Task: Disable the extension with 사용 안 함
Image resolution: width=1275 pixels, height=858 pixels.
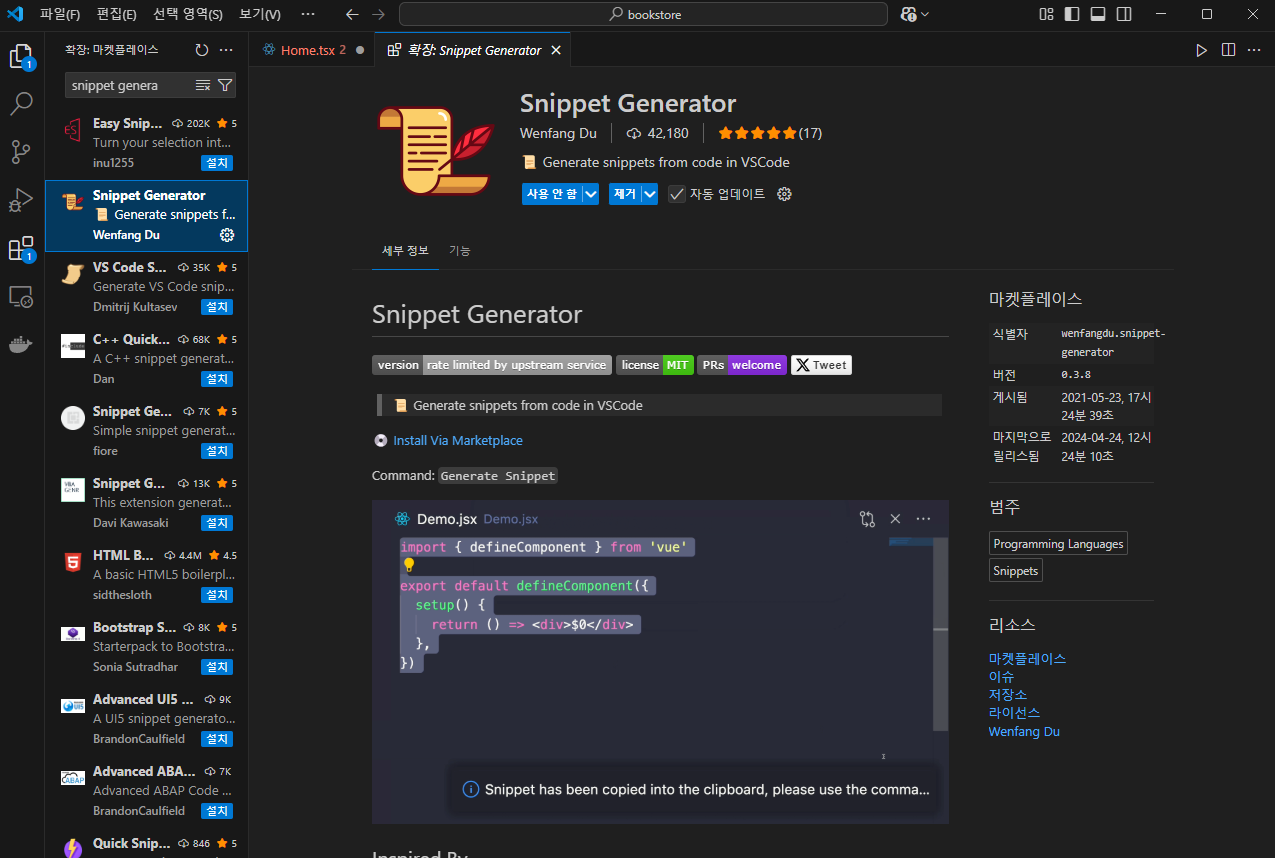Action: coord(552,194)
